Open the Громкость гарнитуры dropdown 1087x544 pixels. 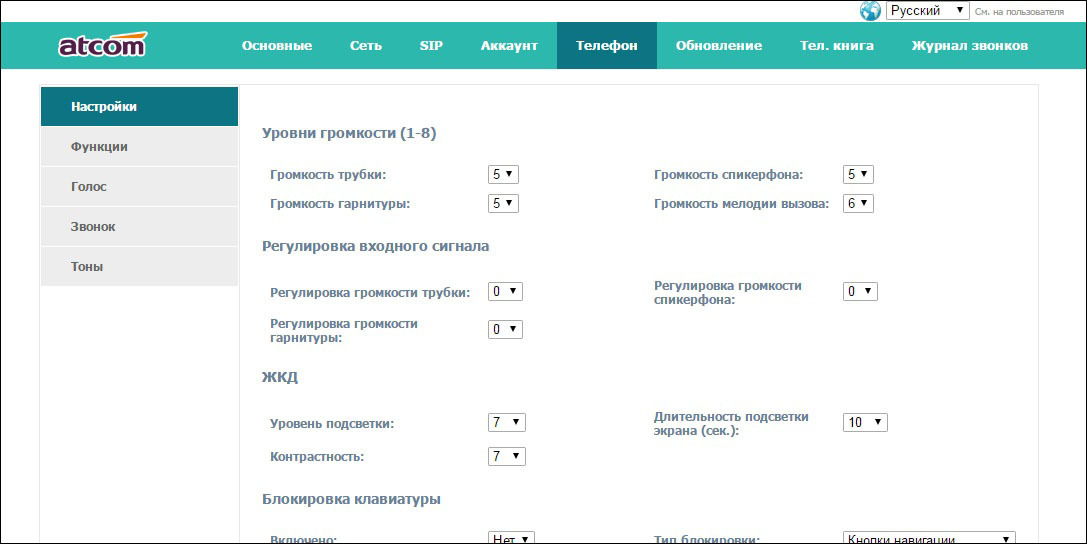(503, 204)
